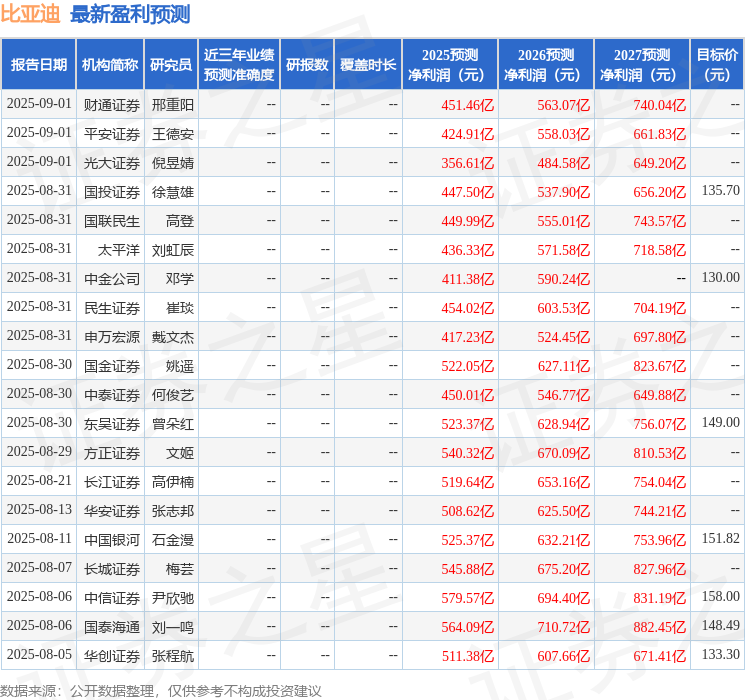Select target price 158.00
Image resolution: width=745 pixels, height=700 pixels.
tap(721, 596)
